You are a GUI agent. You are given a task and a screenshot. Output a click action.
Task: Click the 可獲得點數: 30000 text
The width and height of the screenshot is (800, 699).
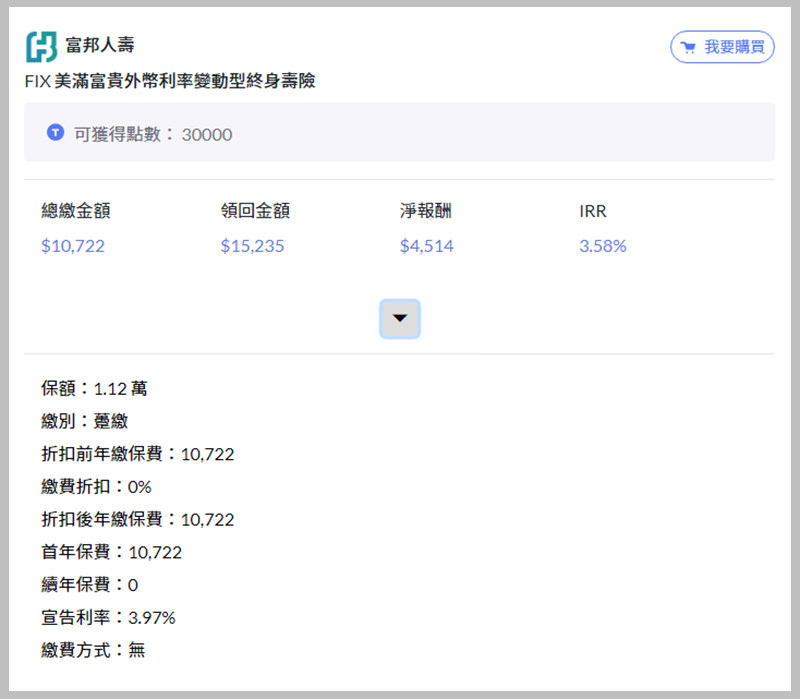[154, 135]
